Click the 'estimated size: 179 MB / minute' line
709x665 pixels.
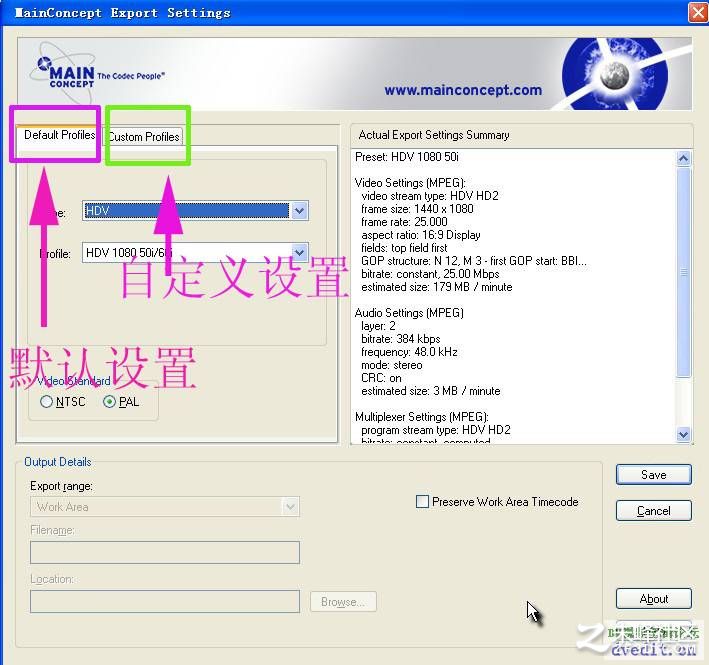436,287
